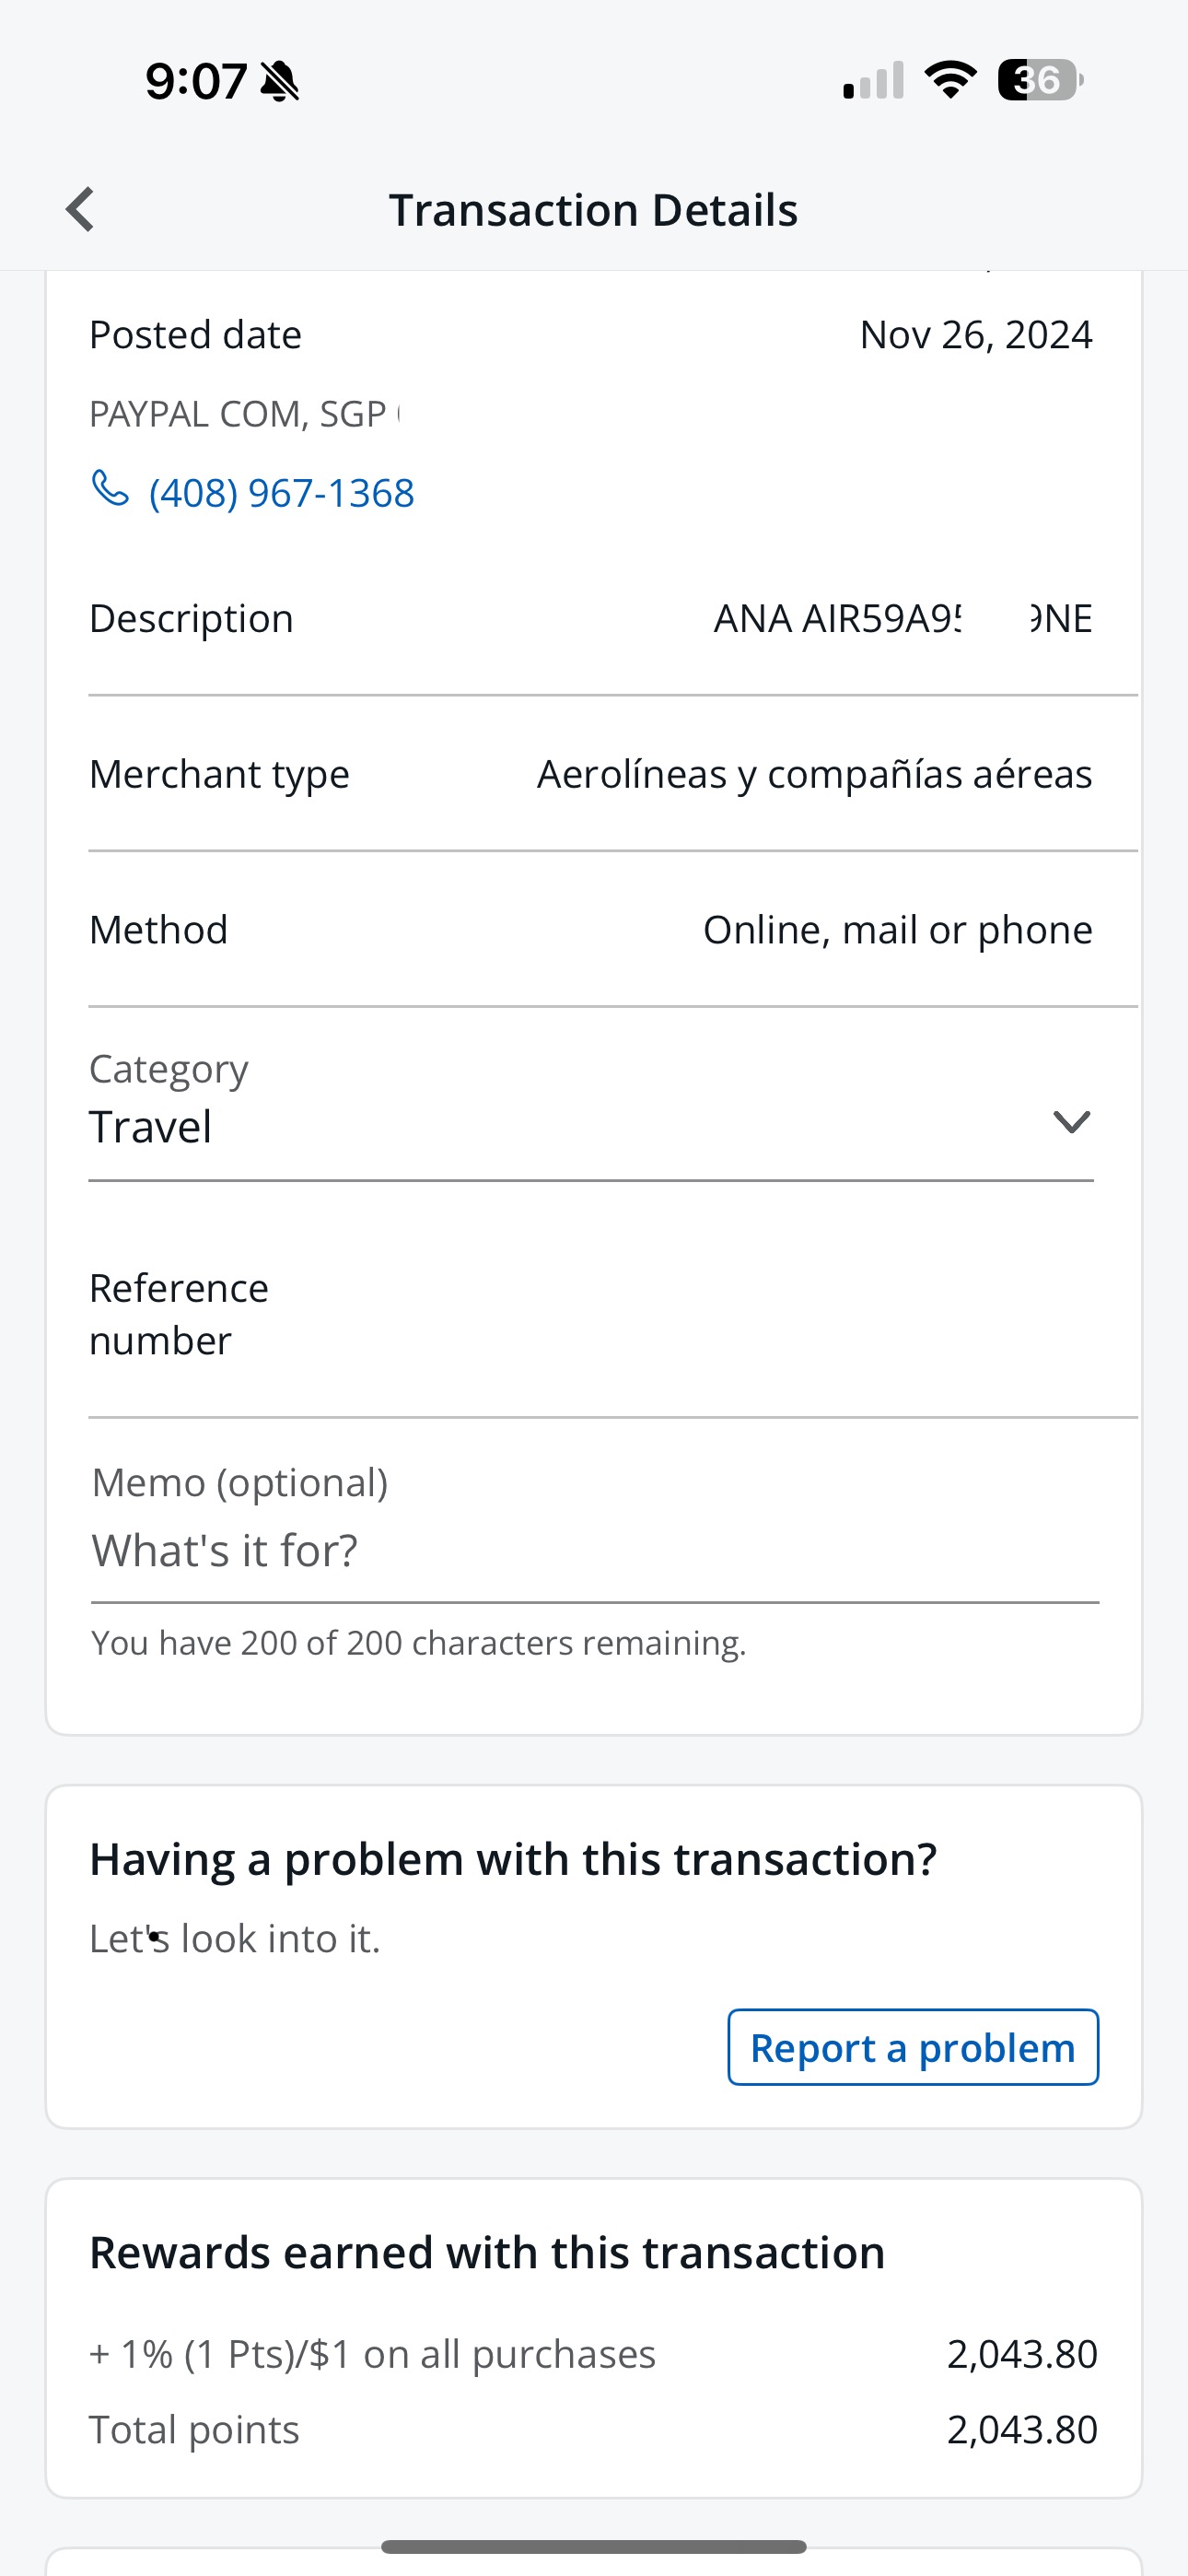Tap the Reference number row
This screenshot has height=2576, width=1188.
click(594, 1314)
